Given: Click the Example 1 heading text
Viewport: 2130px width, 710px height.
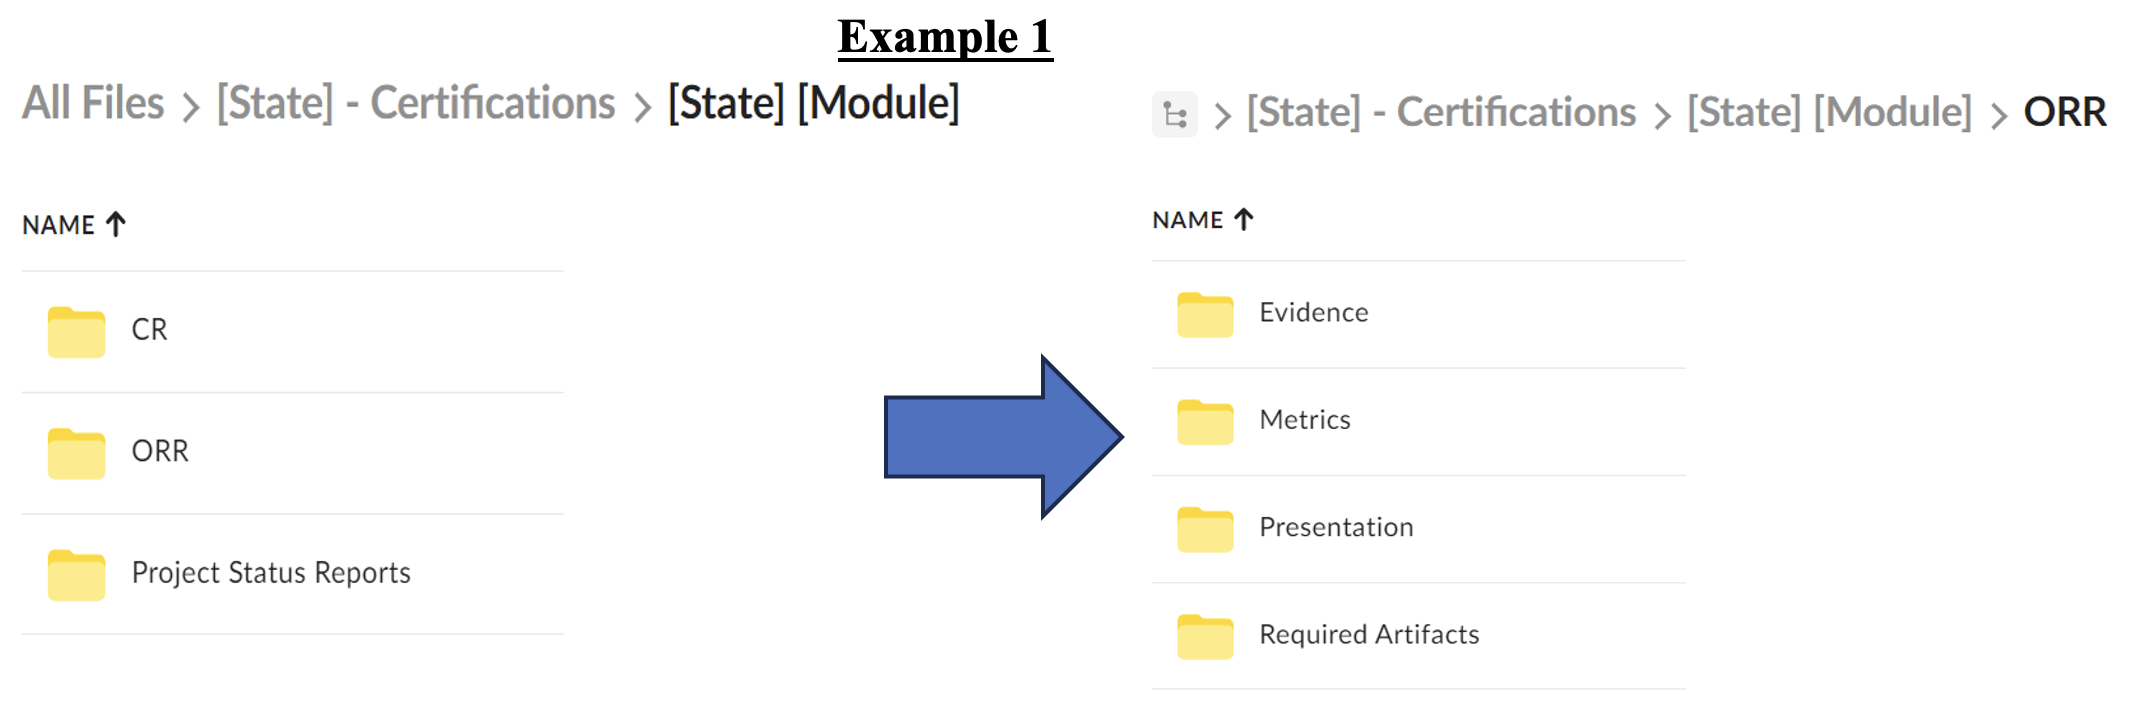Looking at the screenshot, I should (945, 38).
